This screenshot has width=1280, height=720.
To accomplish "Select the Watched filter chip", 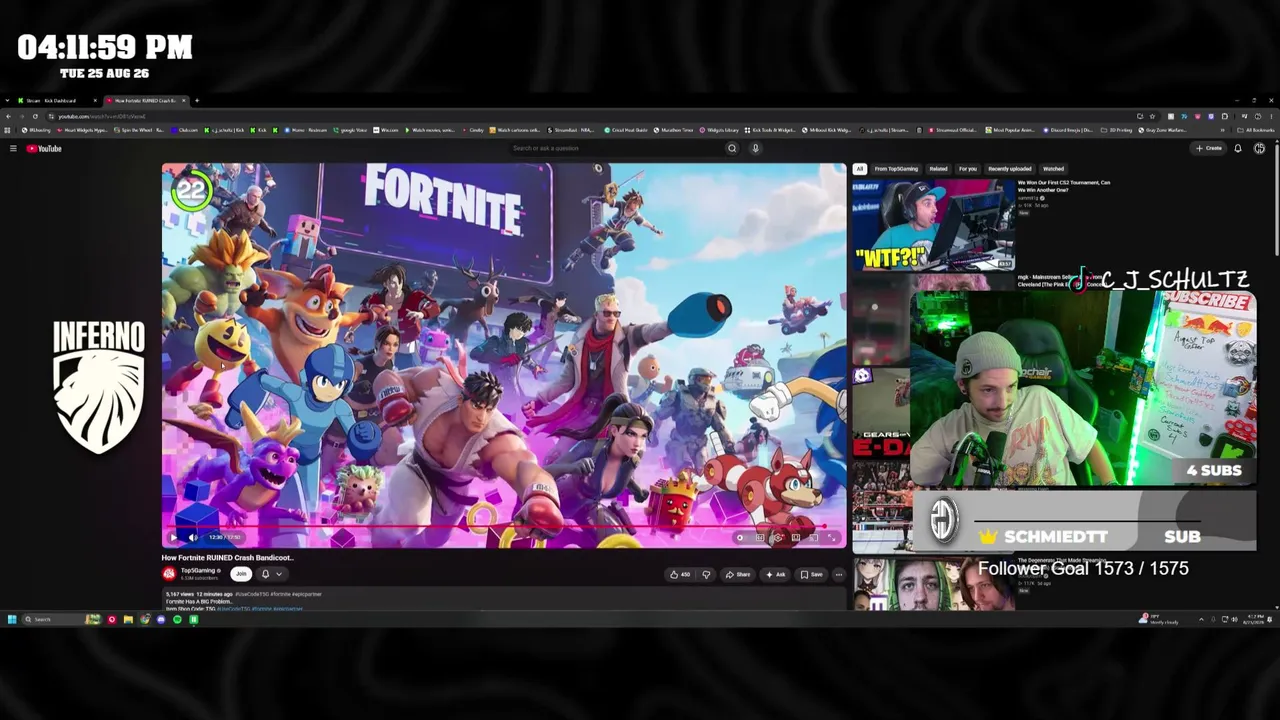I will 1053,169.
